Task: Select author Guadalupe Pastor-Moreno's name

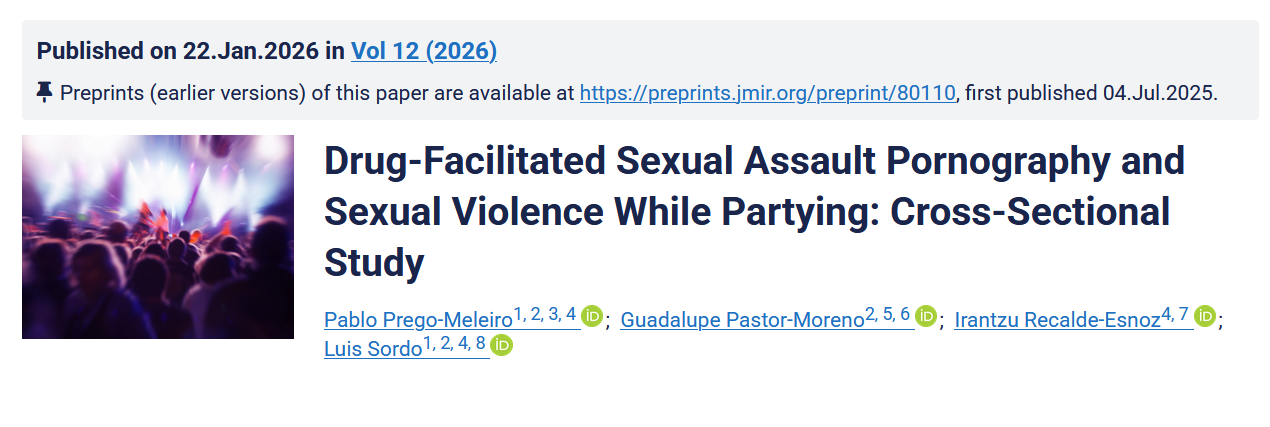Action: (x=741, y=320)
